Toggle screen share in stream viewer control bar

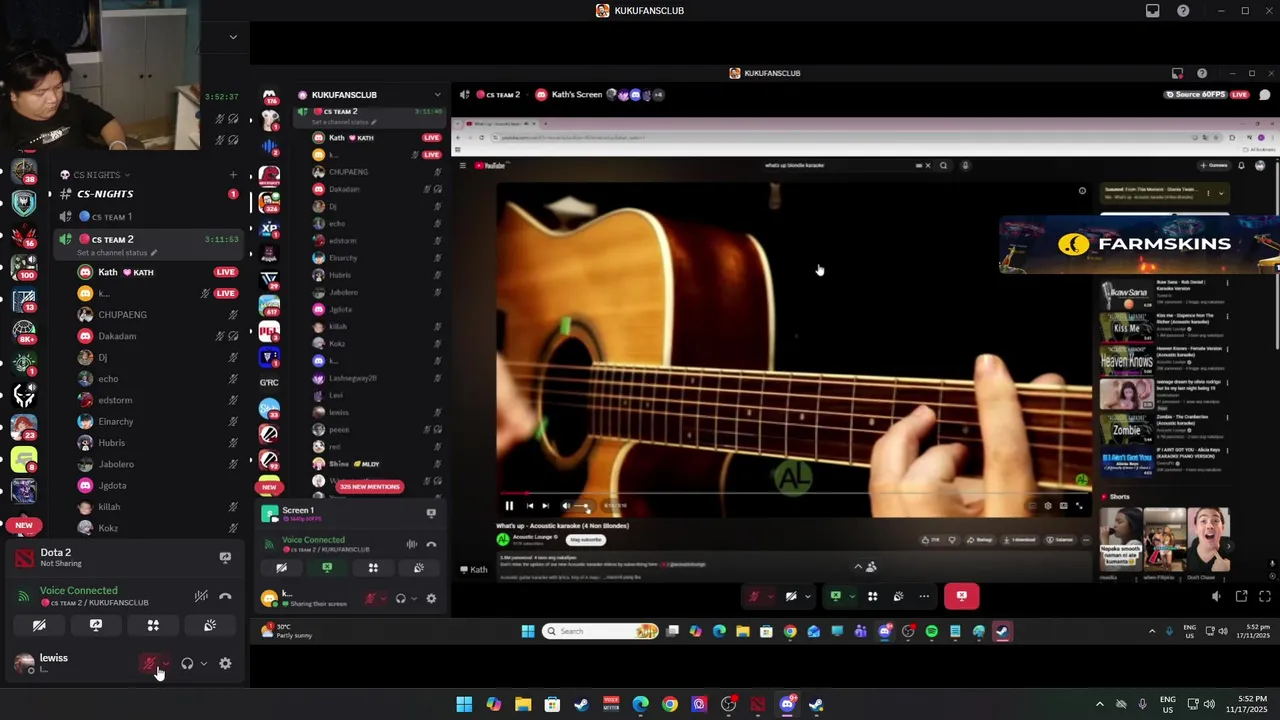tap(836, 596)
